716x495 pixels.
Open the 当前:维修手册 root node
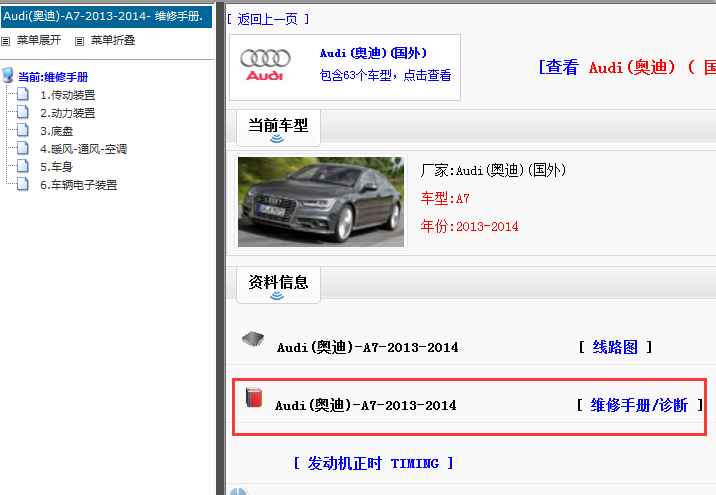click(x=53, y=77)
